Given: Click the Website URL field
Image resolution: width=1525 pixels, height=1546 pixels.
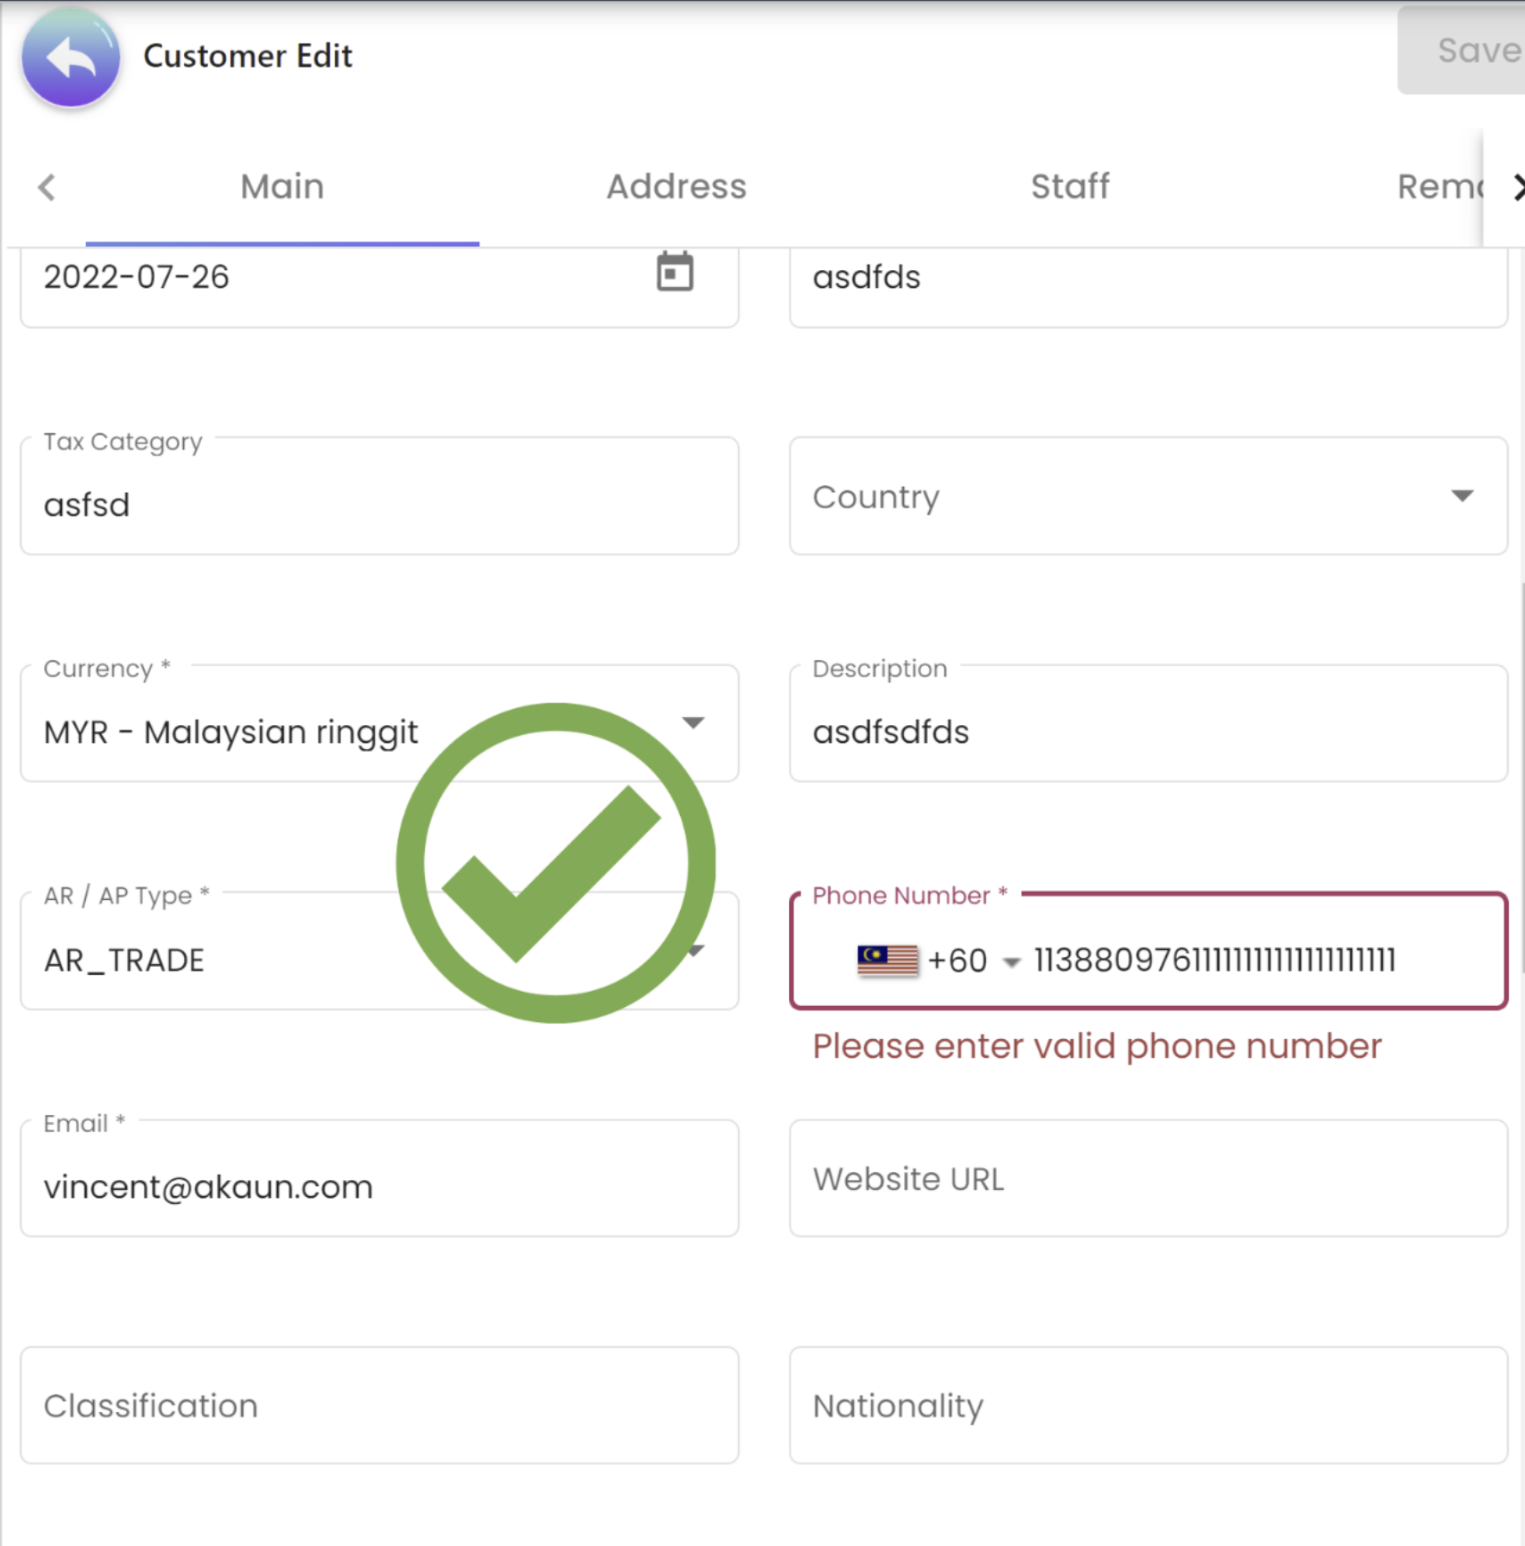Looking at the screenshot, I should click(1148, 1179).
